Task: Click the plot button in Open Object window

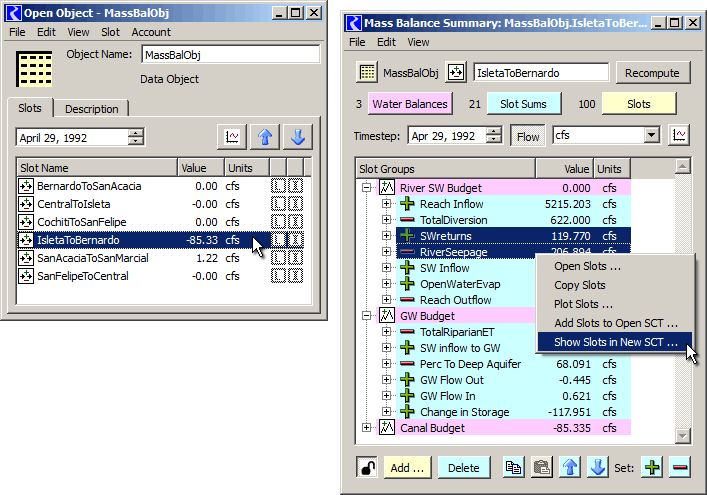Action: (232, 137)
